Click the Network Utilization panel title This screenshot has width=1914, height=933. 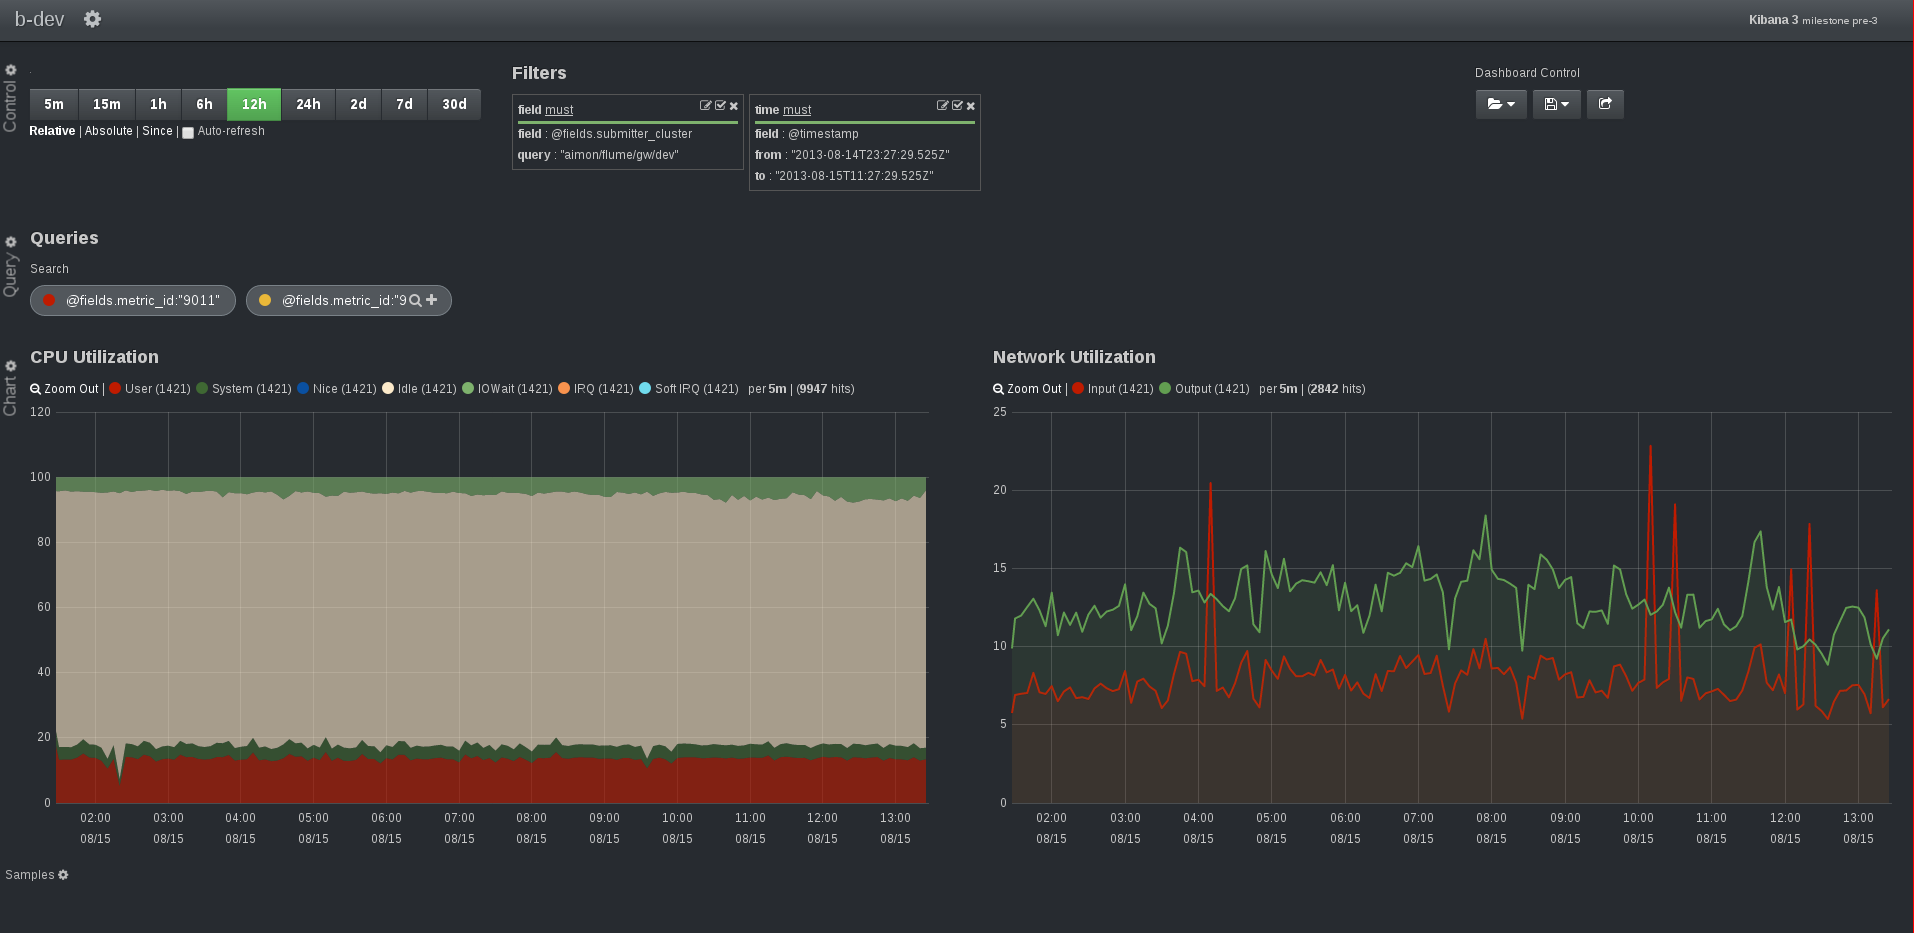pos(1074,357)
